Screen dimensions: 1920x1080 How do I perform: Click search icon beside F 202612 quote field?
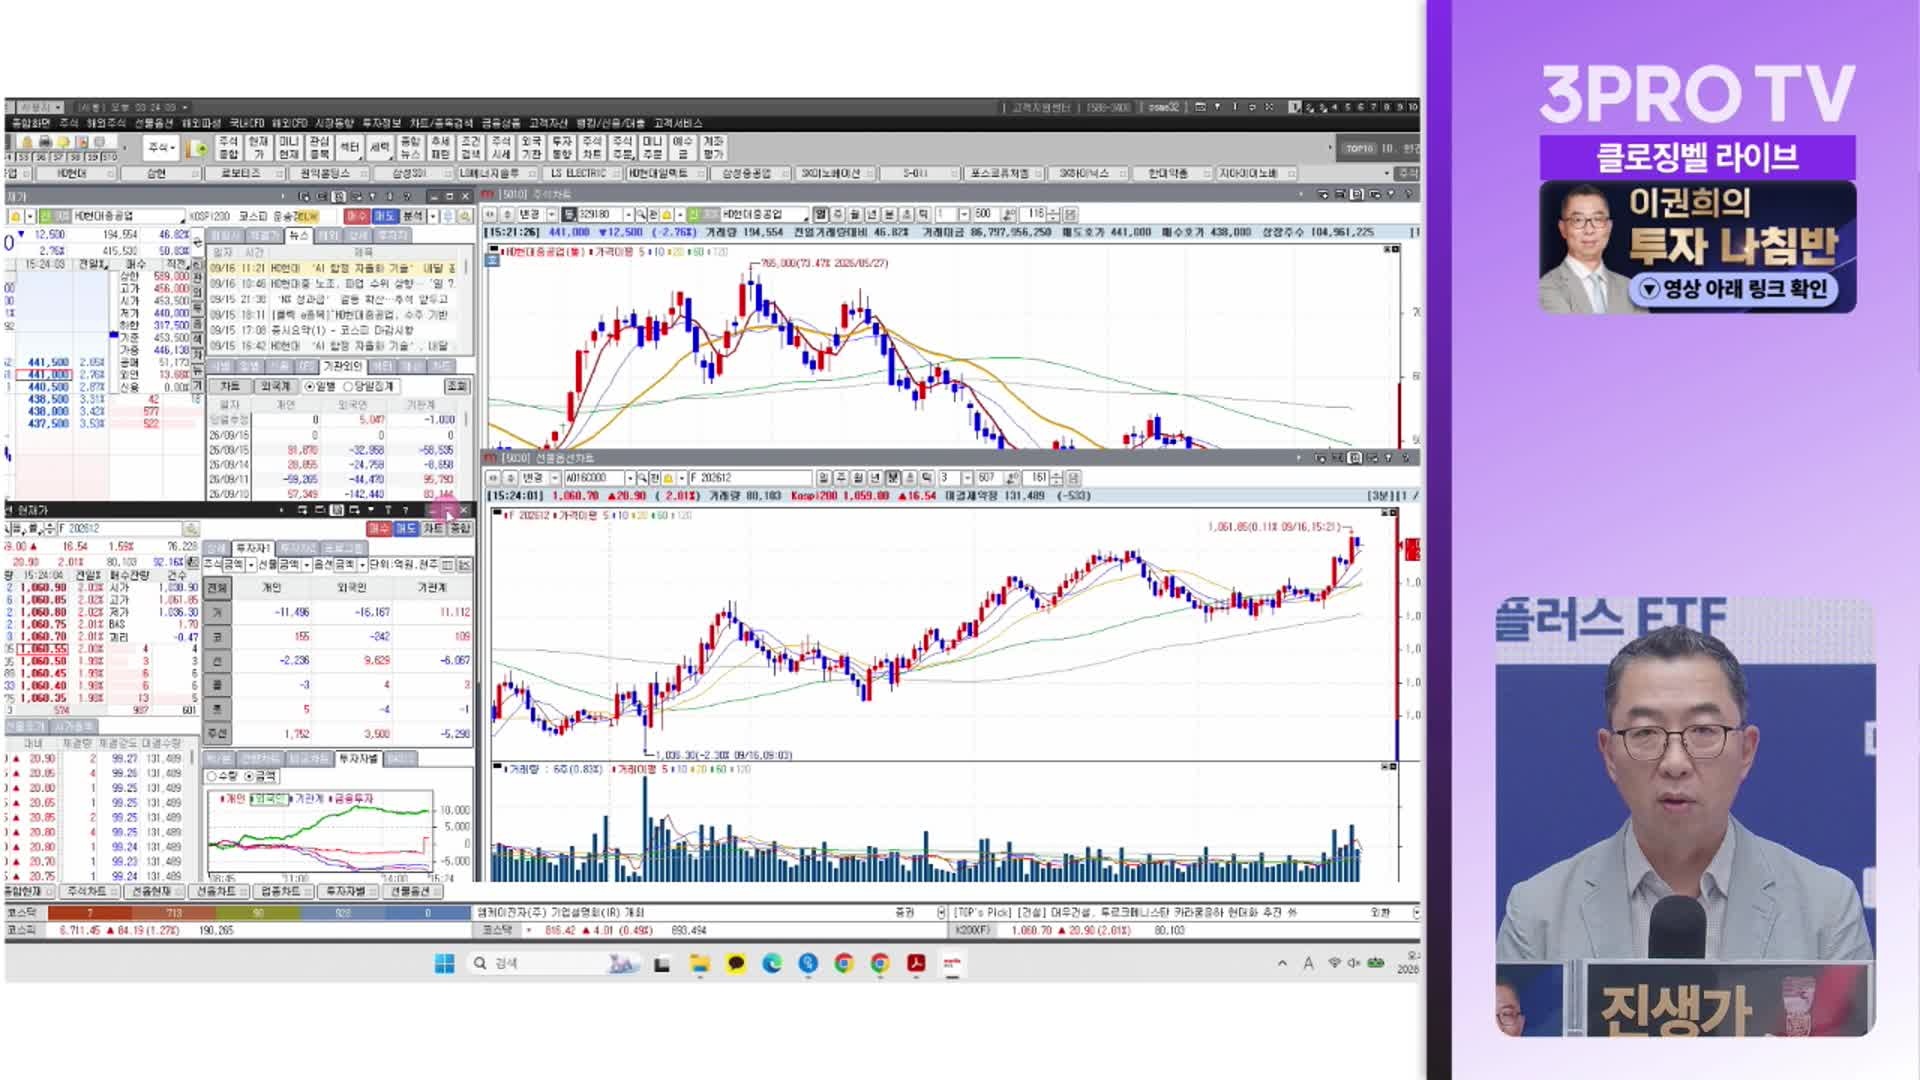190,529
